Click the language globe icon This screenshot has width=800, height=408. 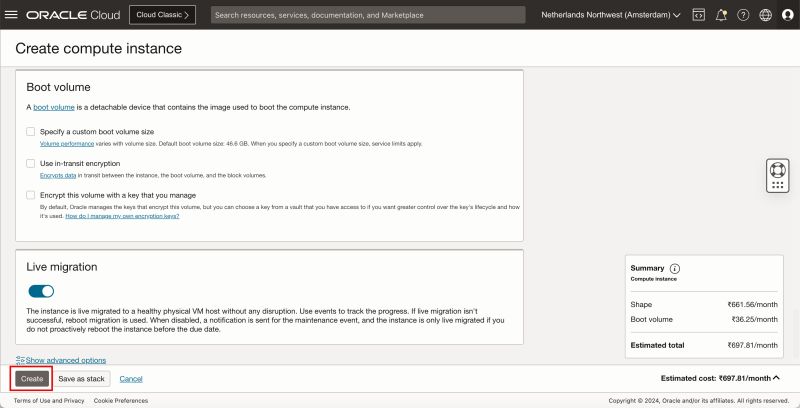(x=765, y=15)
